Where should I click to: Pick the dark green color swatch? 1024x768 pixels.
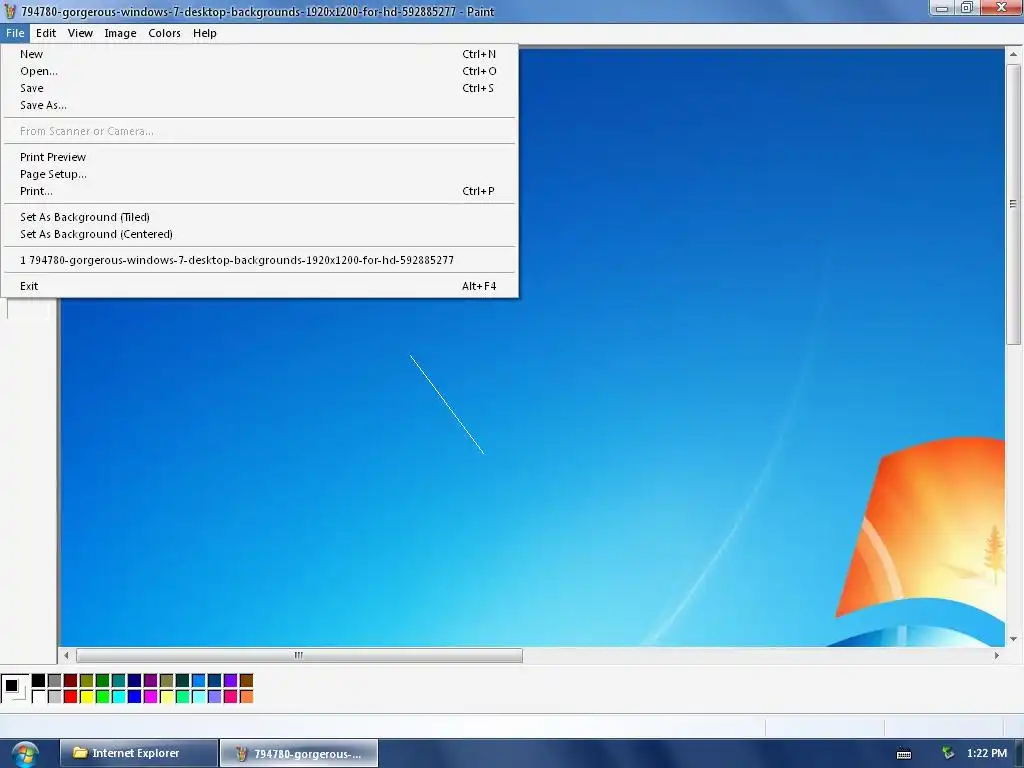[103, 680]
